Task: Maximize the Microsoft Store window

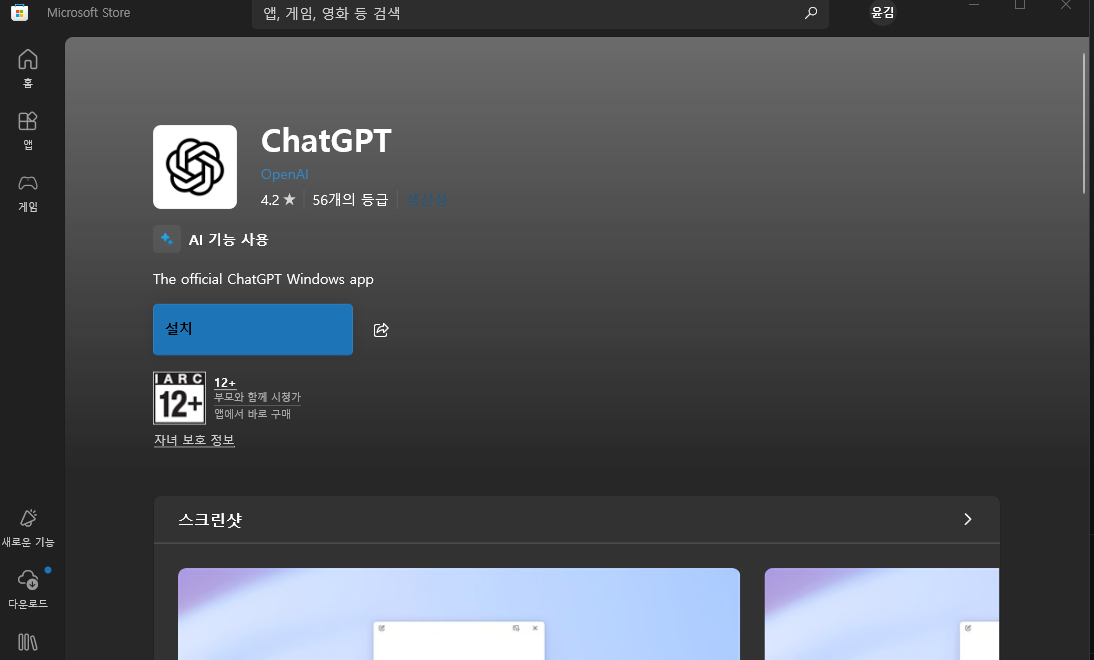Action: pos(1020,6)
